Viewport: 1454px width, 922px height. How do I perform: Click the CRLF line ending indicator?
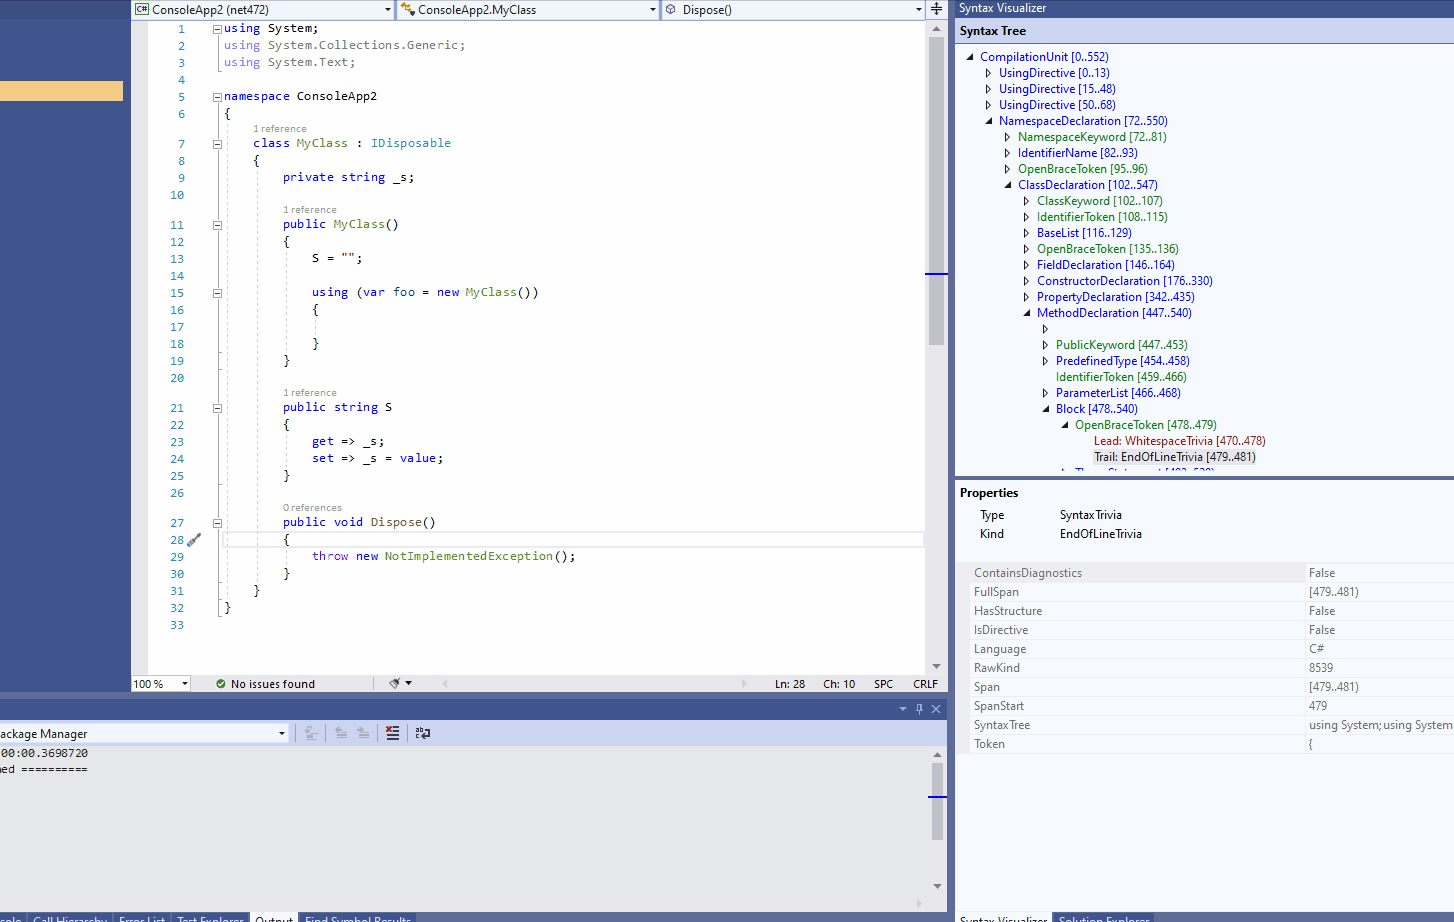click(x=925, y=684)
